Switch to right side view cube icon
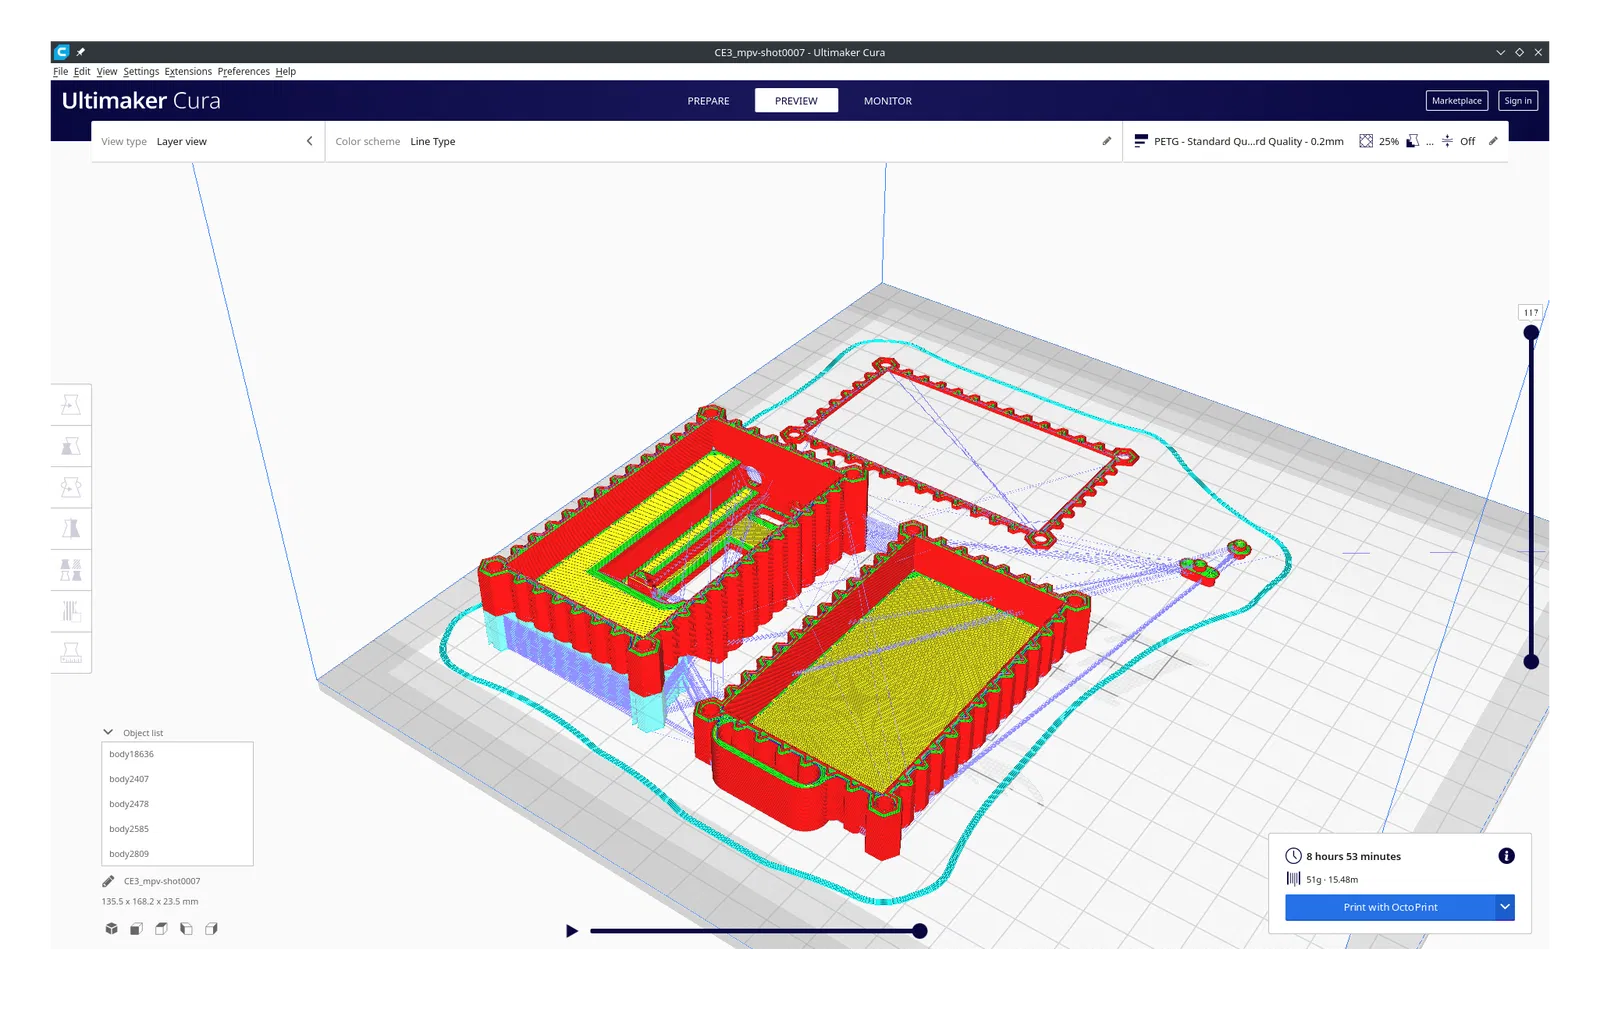The width and height of the screenshot is (1600, 1009). click(x=211, y=929)
